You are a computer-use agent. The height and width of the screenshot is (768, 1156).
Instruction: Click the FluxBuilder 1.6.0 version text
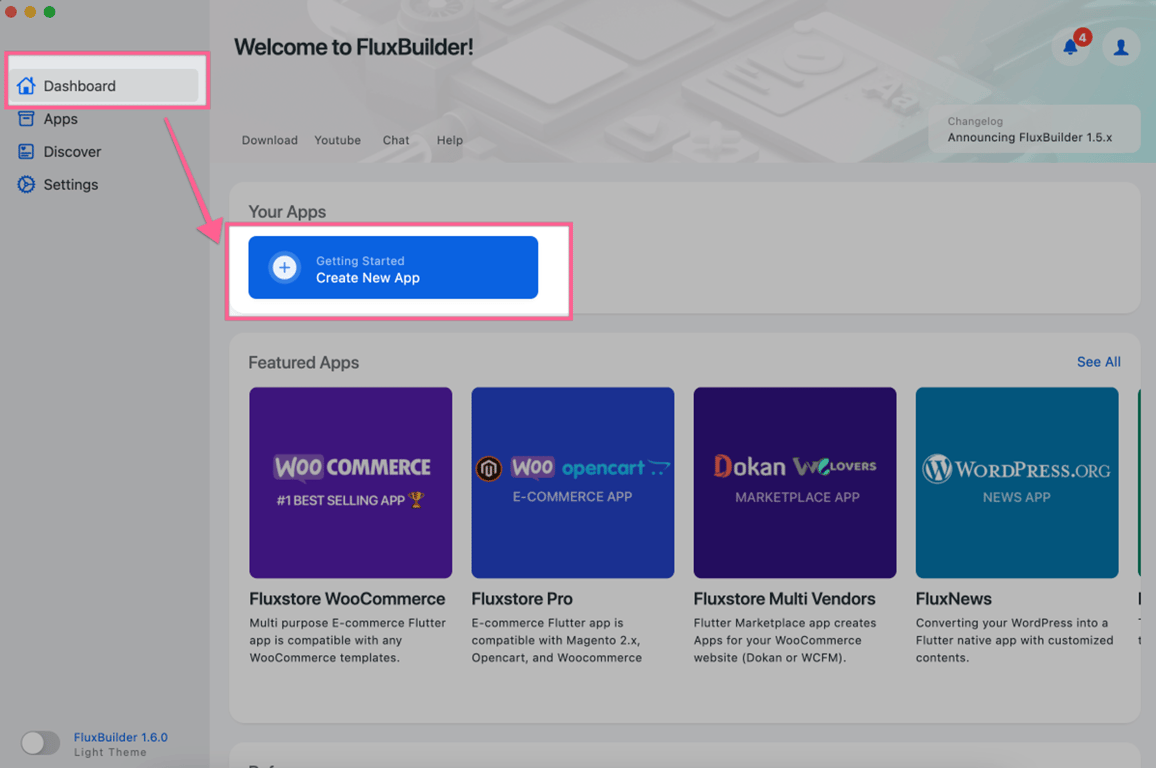(120, 737)
